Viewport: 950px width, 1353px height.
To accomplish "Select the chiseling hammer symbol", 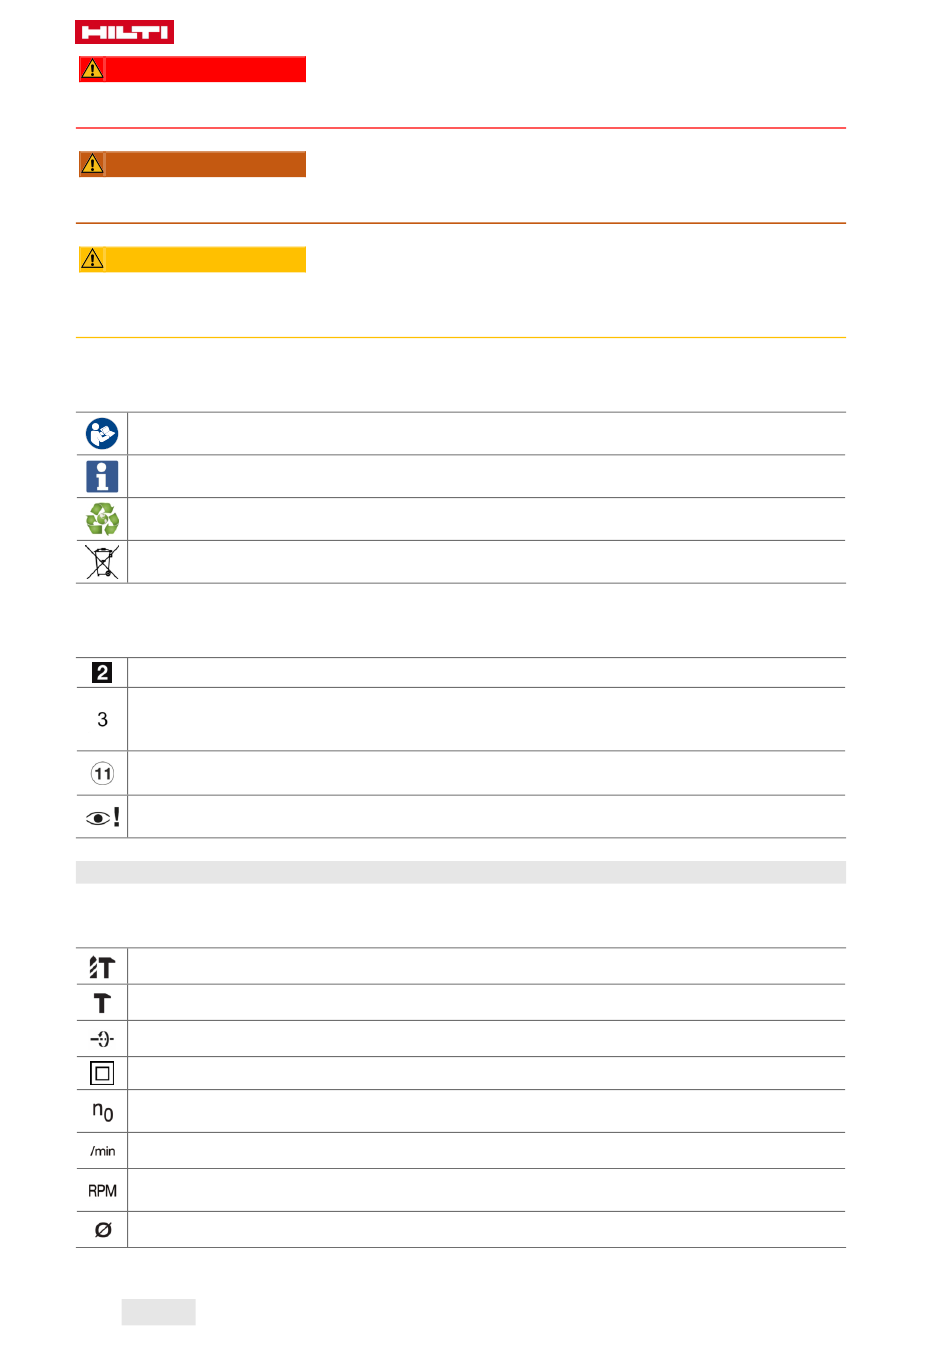I will tap(102, 1003).
